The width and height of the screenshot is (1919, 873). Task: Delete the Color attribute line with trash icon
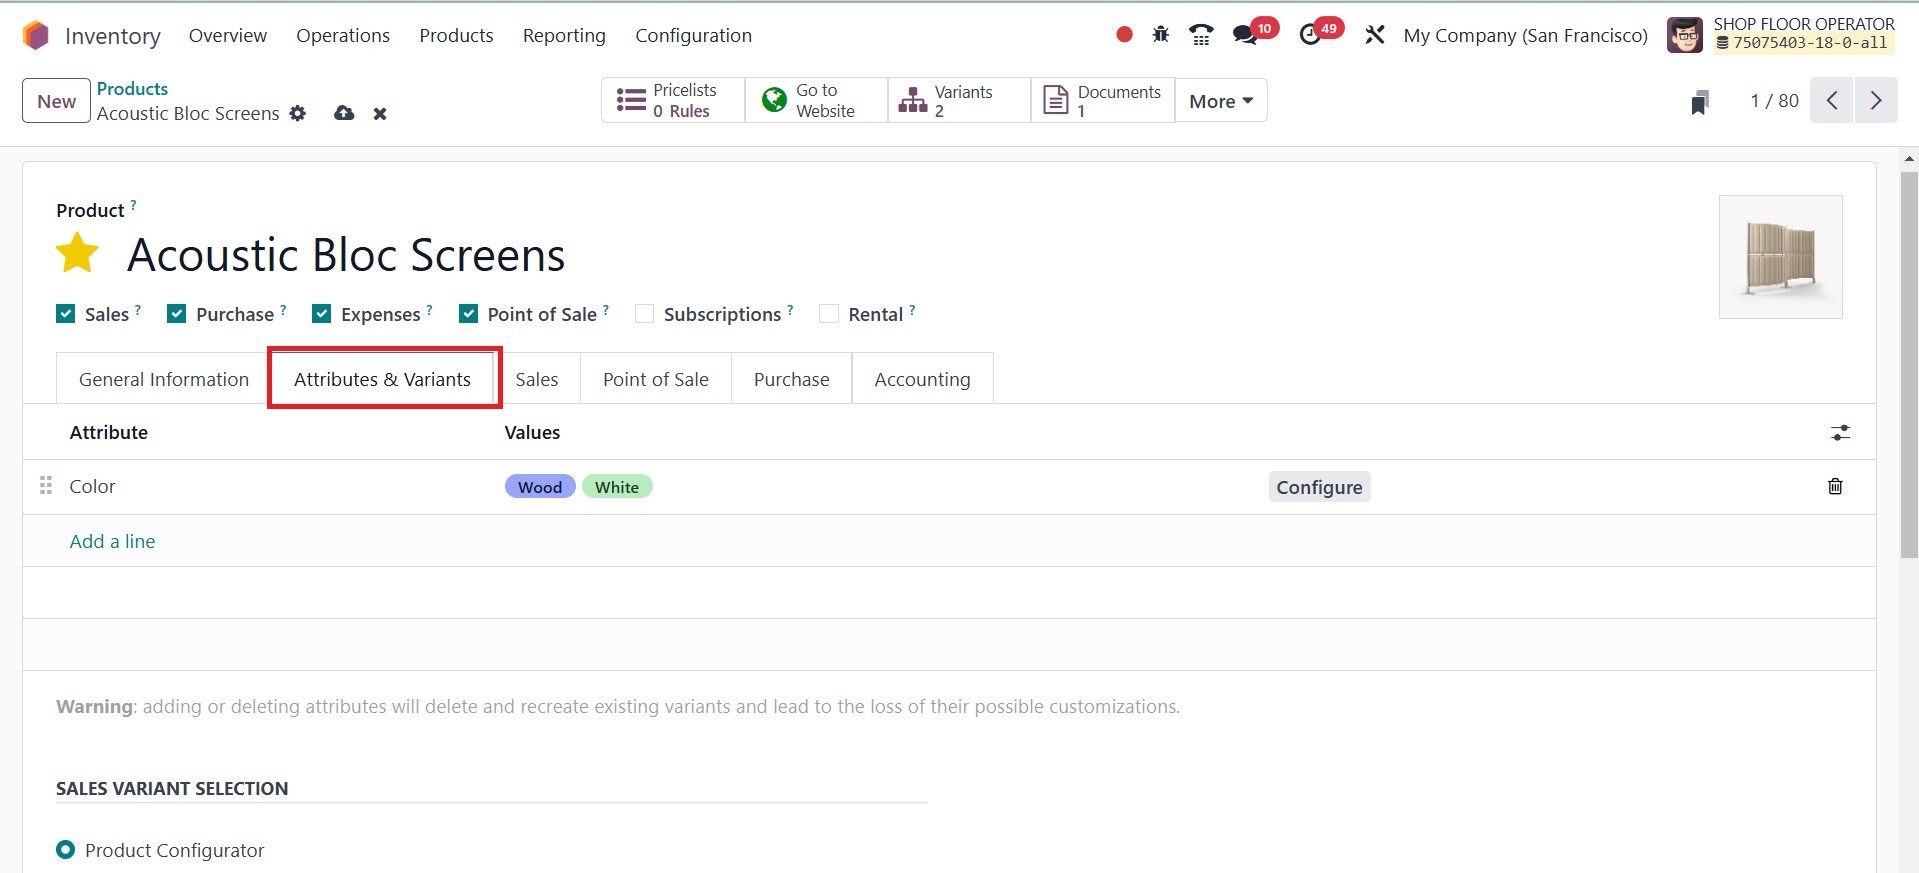tap(1835, 486)
